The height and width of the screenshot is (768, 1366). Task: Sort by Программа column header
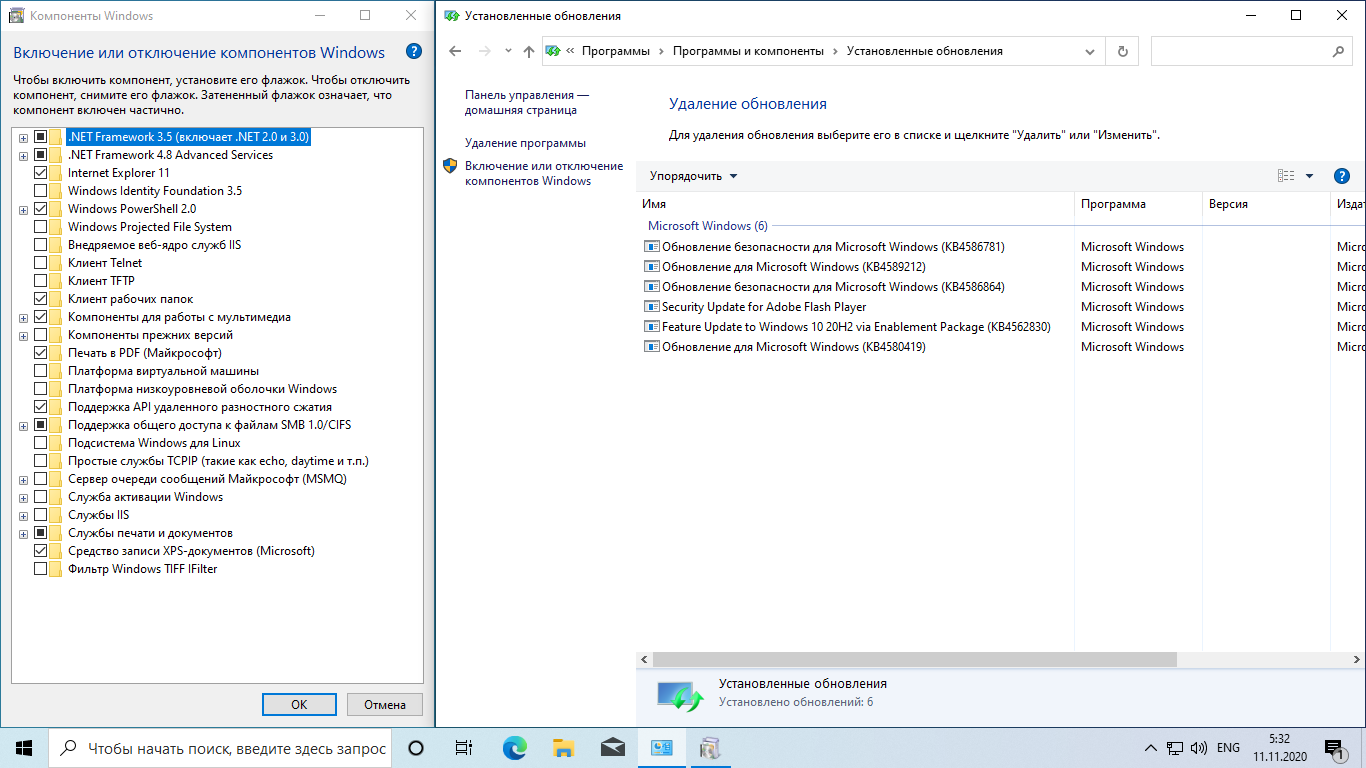tap(1138, 204)
